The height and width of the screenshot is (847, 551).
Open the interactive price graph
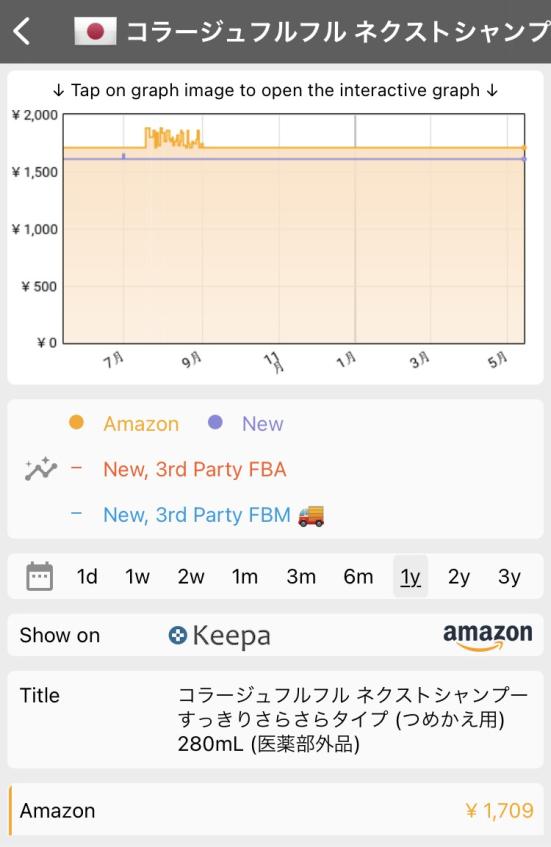[x=276, y=228]
